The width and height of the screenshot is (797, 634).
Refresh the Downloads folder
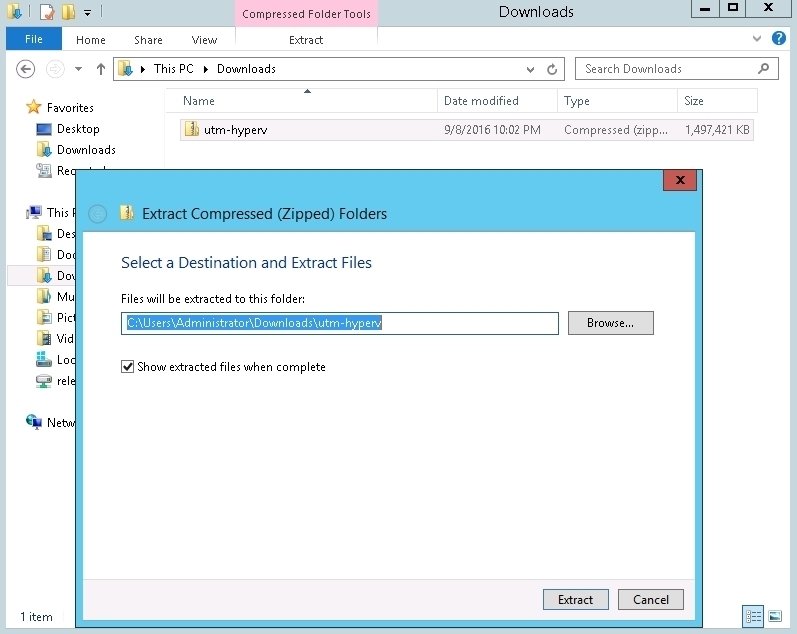pyautogui.click(x=552, y=69)
